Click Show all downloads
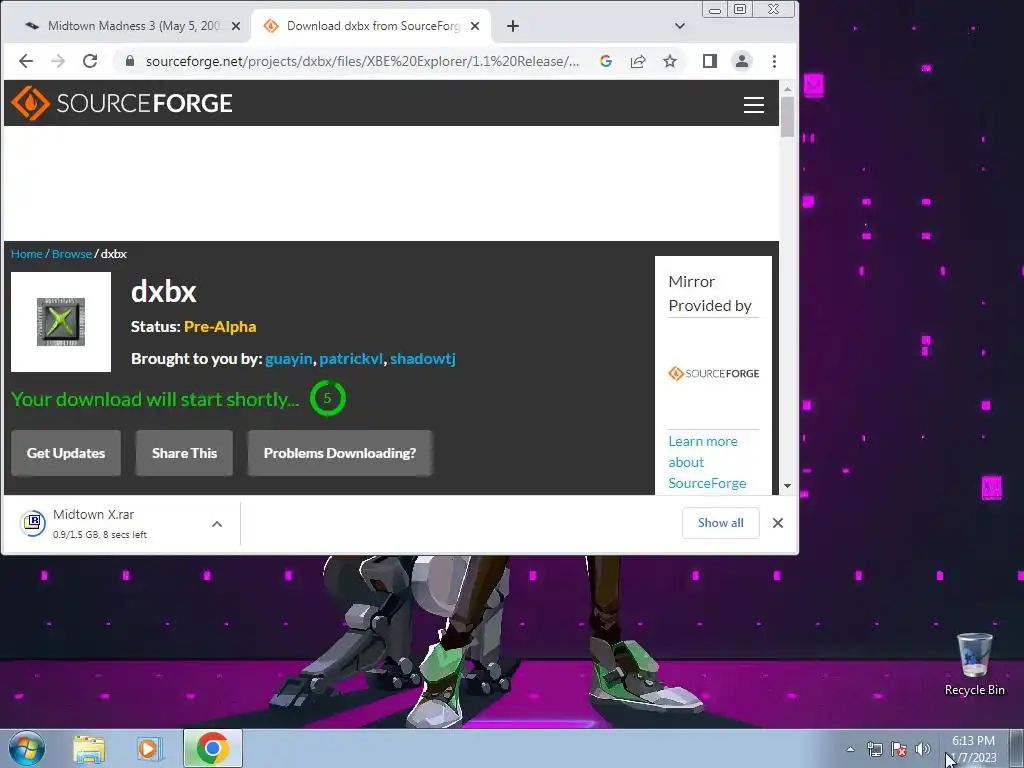The width and height of the screenshot is (1024, 768). click(x=720, y=523)
